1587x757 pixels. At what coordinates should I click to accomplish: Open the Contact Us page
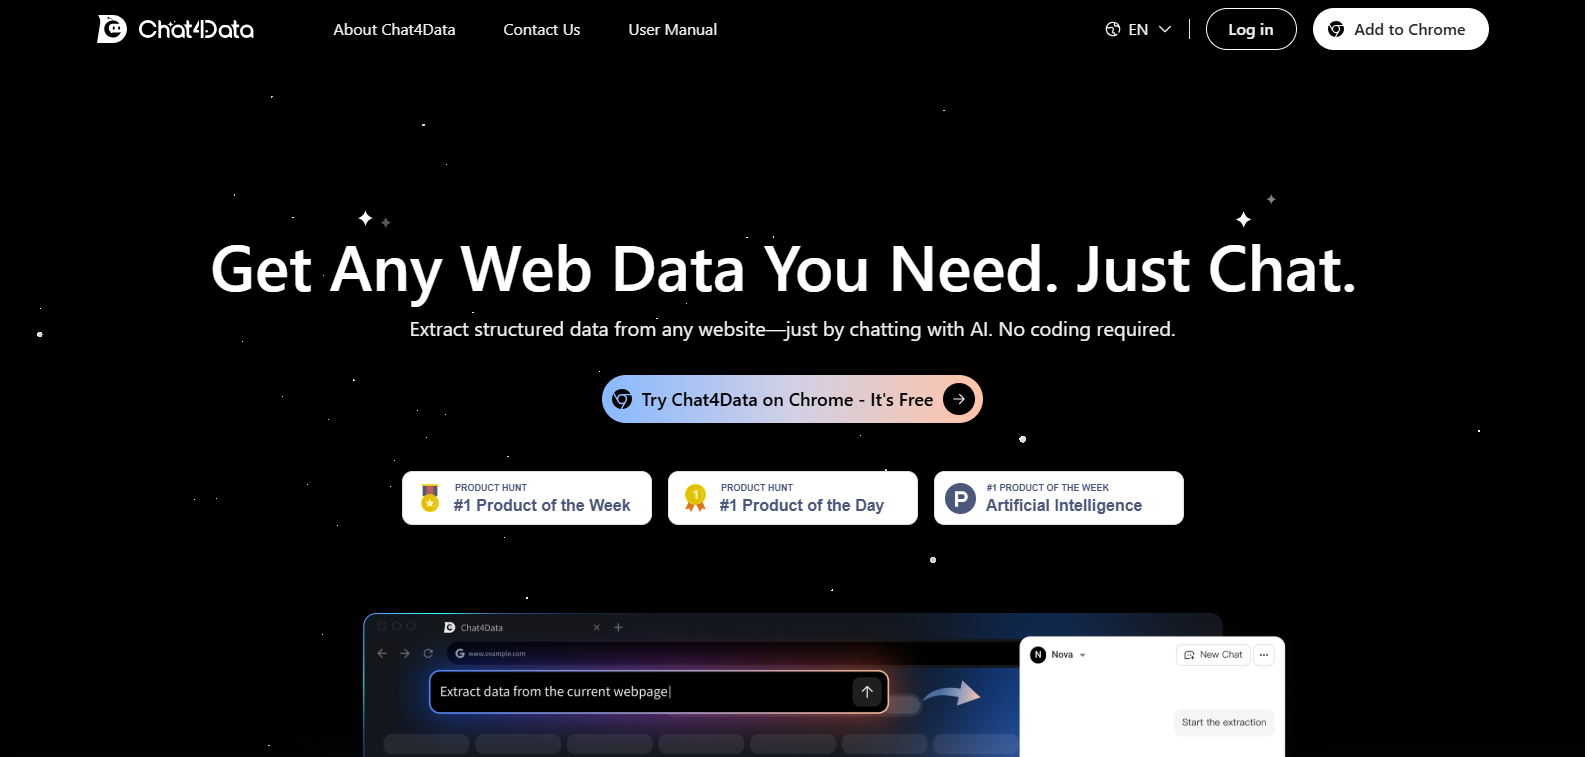coord(541,30)
